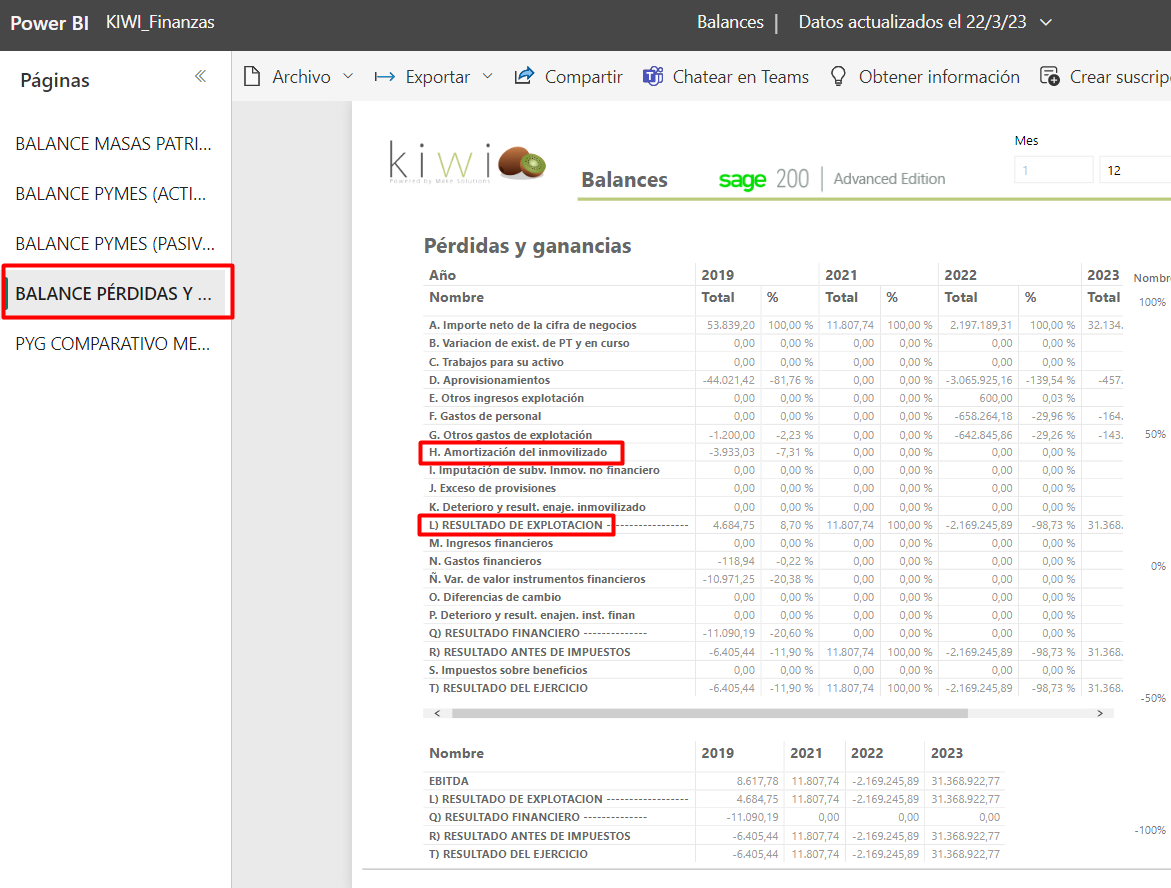The height and width of the screenshot is (888, 1171).
Task: Collapse the Páginas pane with chevron icon
Action: pyautogui.click(x=200, y=76)
